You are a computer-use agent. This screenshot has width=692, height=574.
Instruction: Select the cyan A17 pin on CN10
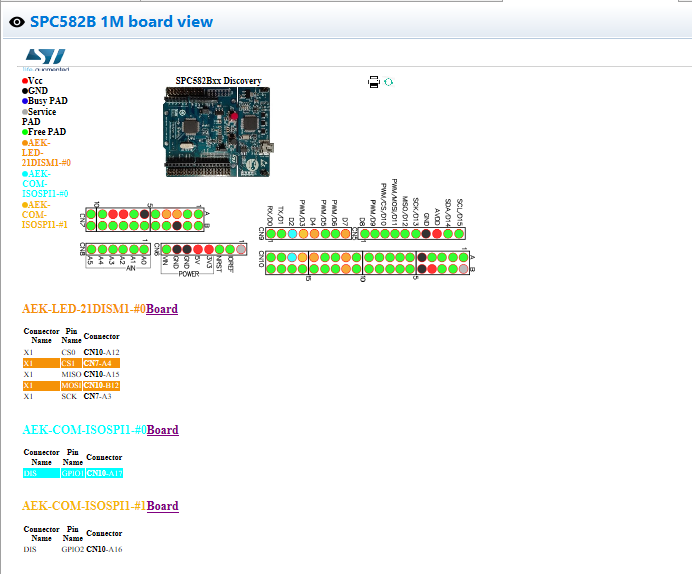(292, 257)
